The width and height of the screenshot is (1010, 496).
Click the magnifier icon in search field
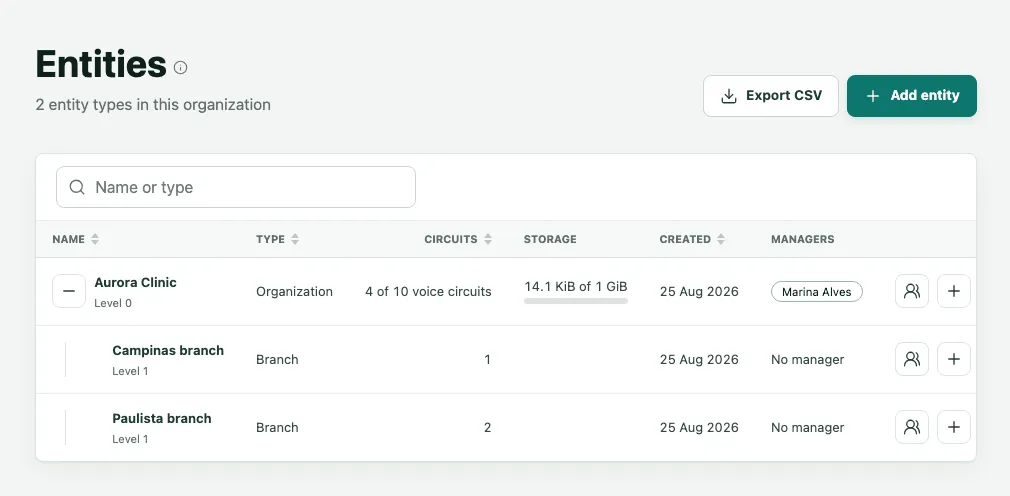[77, 187]
